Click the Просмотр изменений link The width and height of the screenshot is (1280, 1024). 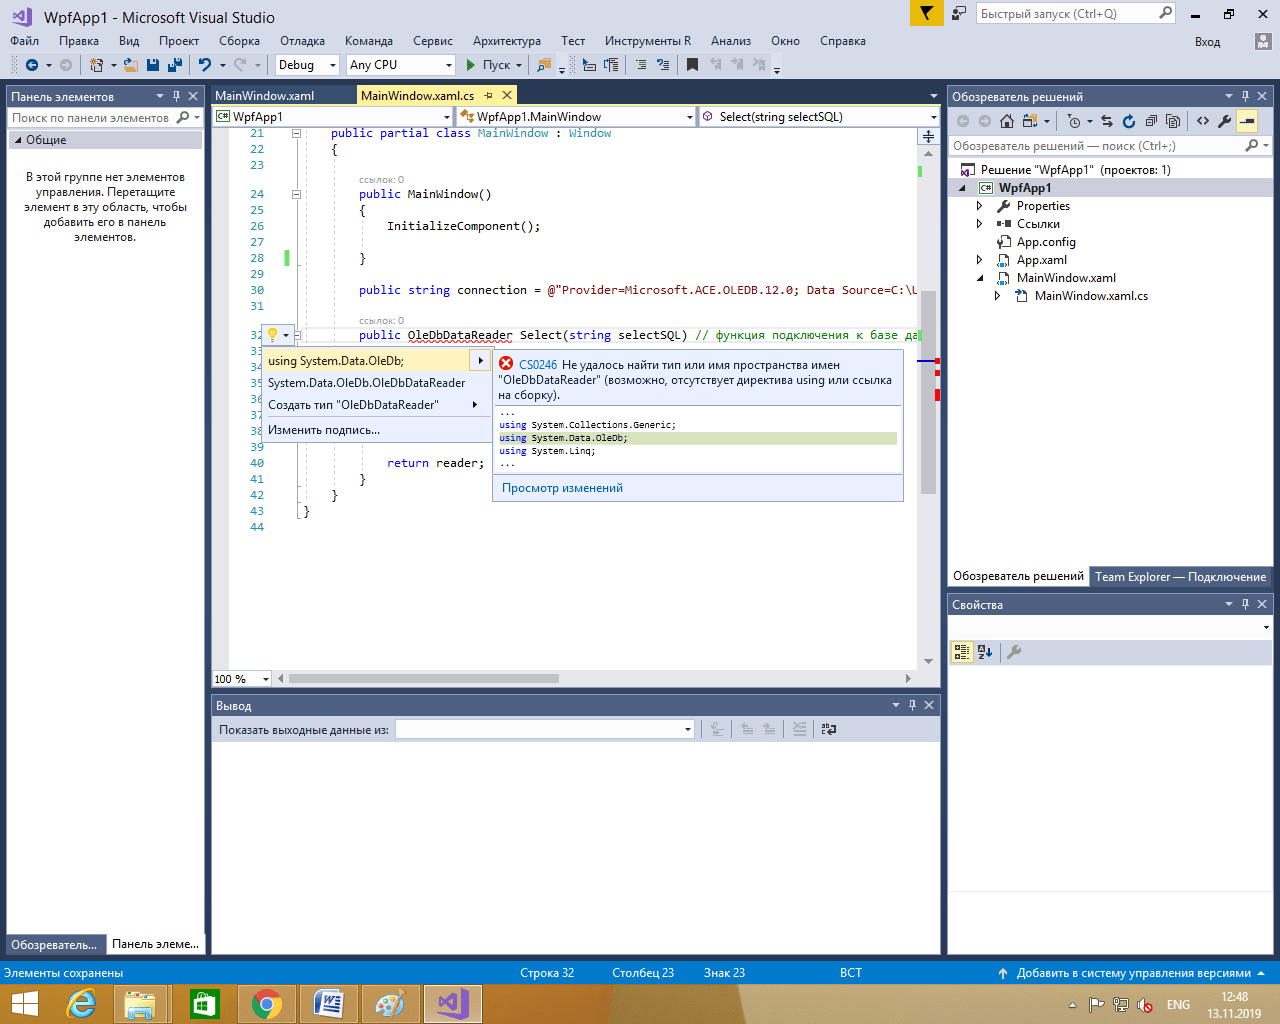pyautogui.click(x=562, y=488)
